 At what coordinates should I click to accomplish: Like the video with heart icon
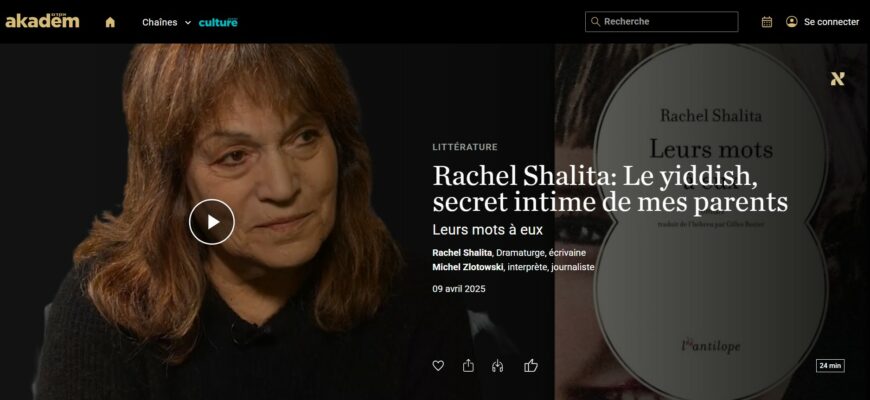pyautogui.click(x=438, y=366)
